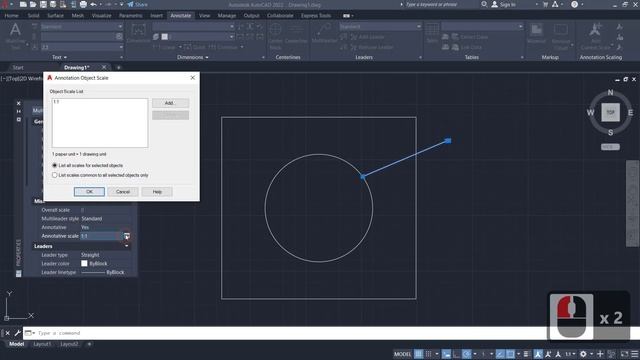Click the Plot printer icon in quick access toolbar
Screen dimensions: 640x360
83,4
